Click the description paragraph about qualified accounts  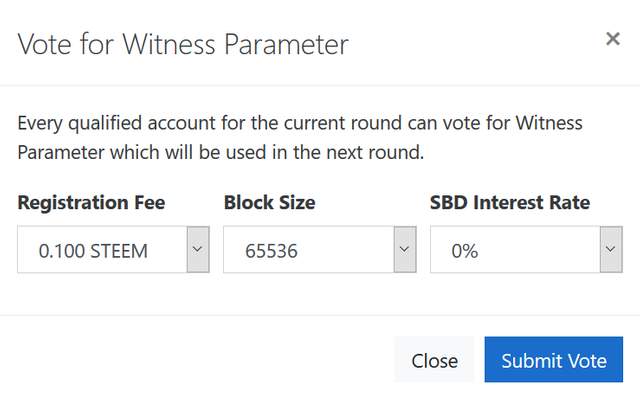coord(300,138)
